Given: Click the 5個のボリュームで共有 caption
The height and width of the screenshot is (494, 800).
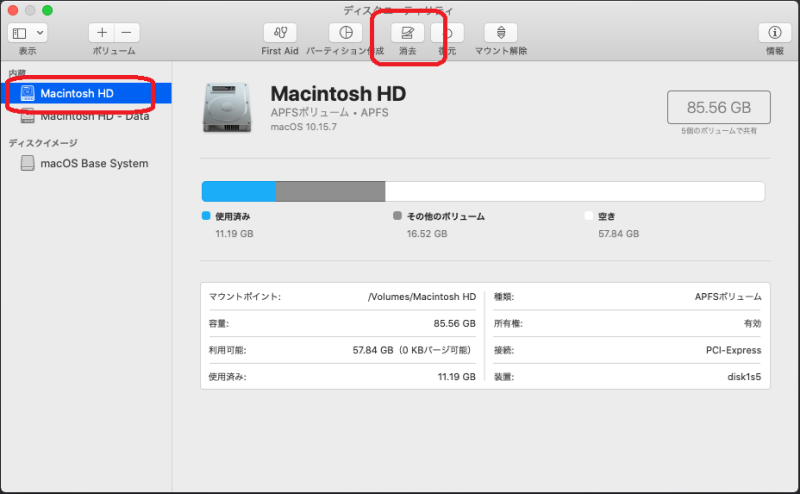Looking at the screenshot, I should 719,131.
